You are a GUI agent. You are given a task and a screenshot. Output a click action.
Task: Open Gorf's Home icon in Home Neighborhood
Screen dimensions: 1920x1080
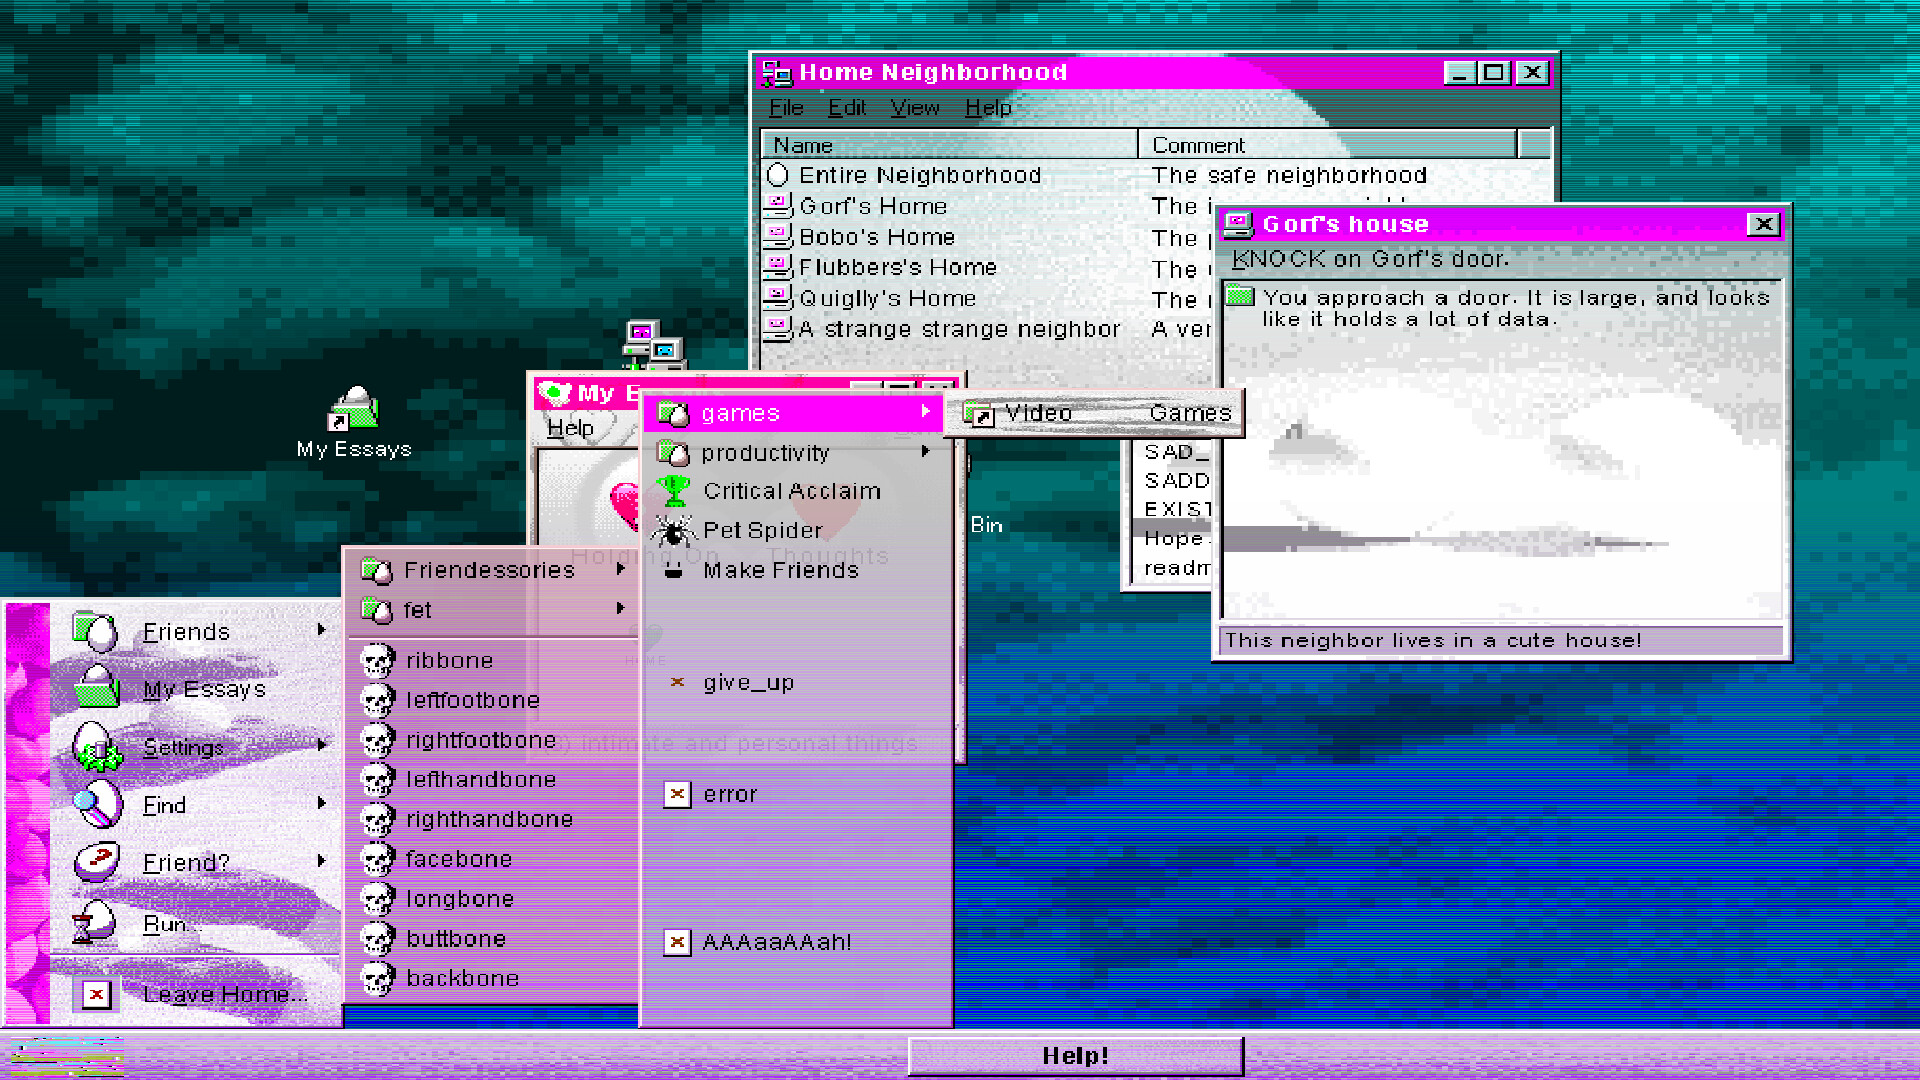click(x=780, y=206)
